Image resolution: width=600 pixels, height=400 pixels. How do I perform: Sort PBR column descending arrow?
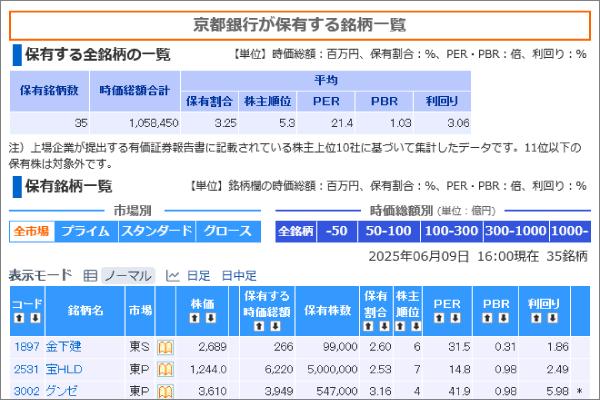click(x=504, y=318)
